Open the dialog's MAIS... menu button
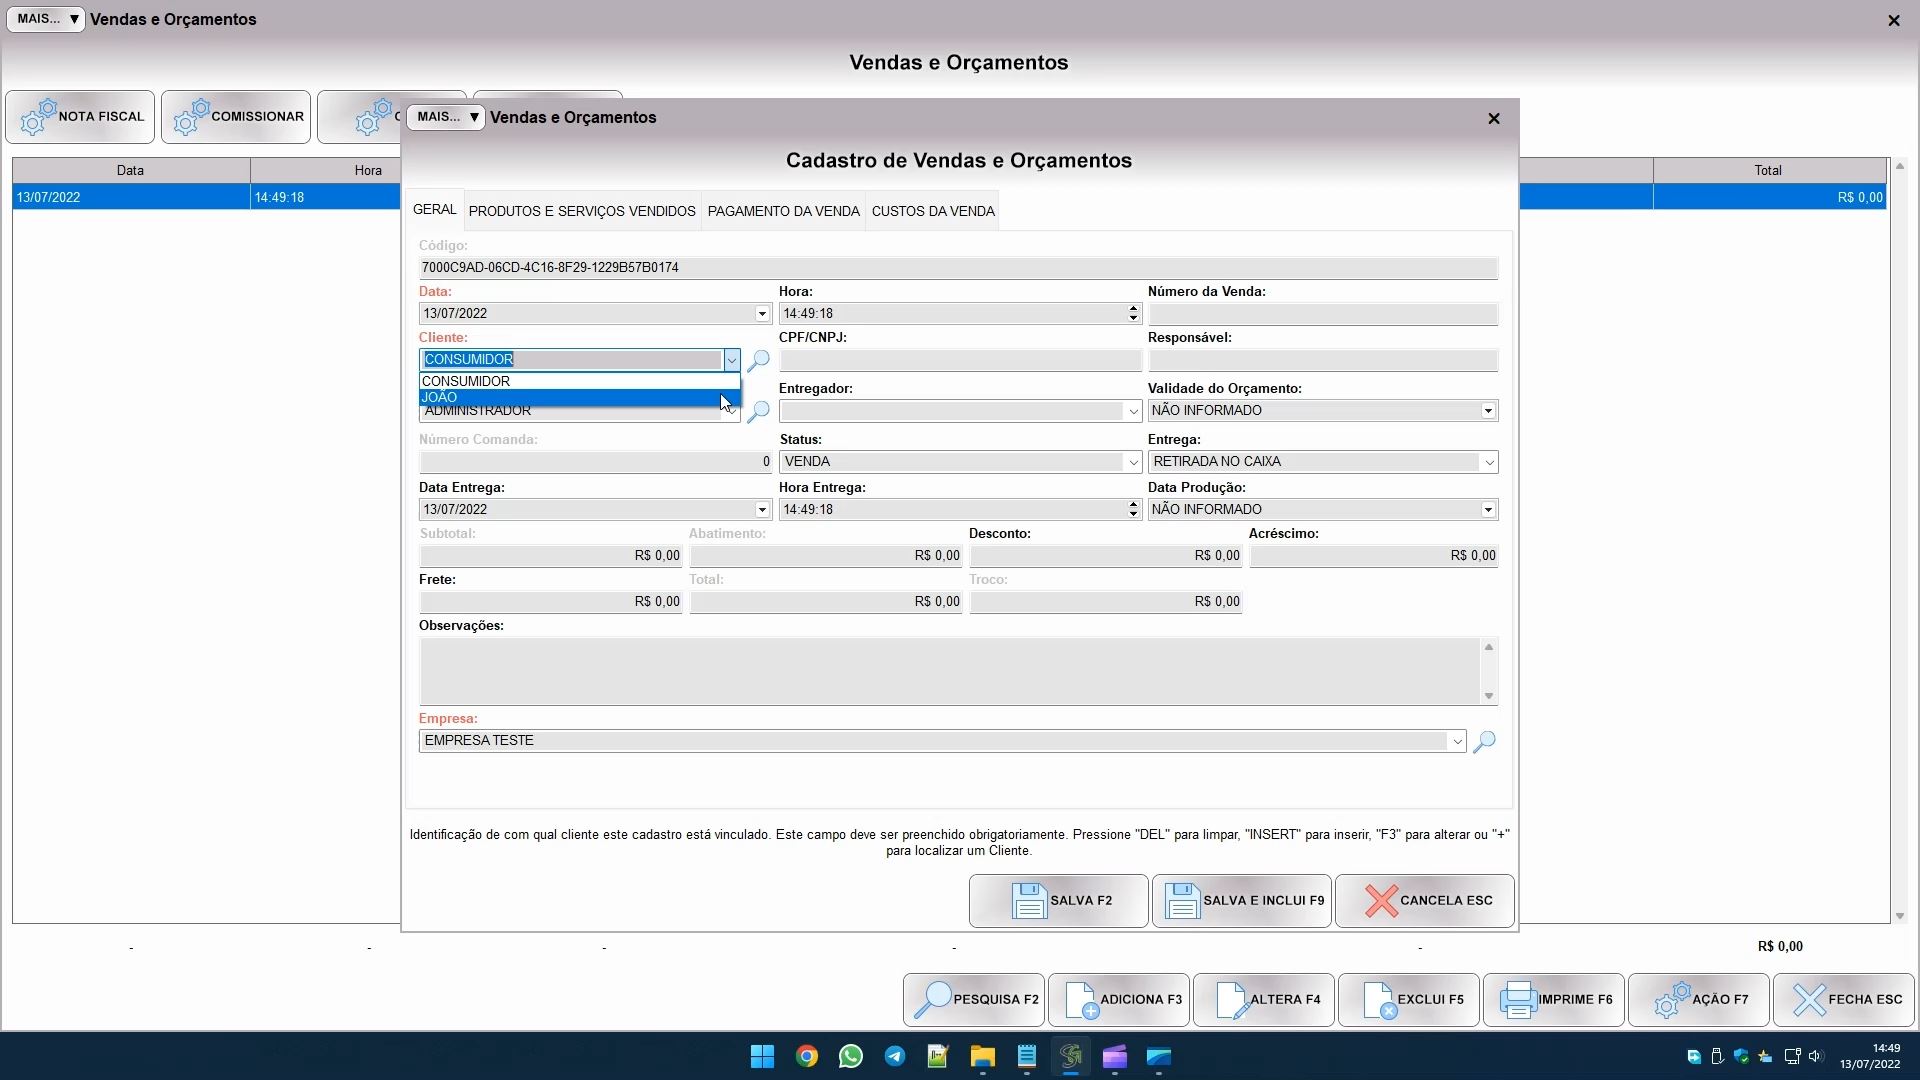 click(x=445, y=117)
